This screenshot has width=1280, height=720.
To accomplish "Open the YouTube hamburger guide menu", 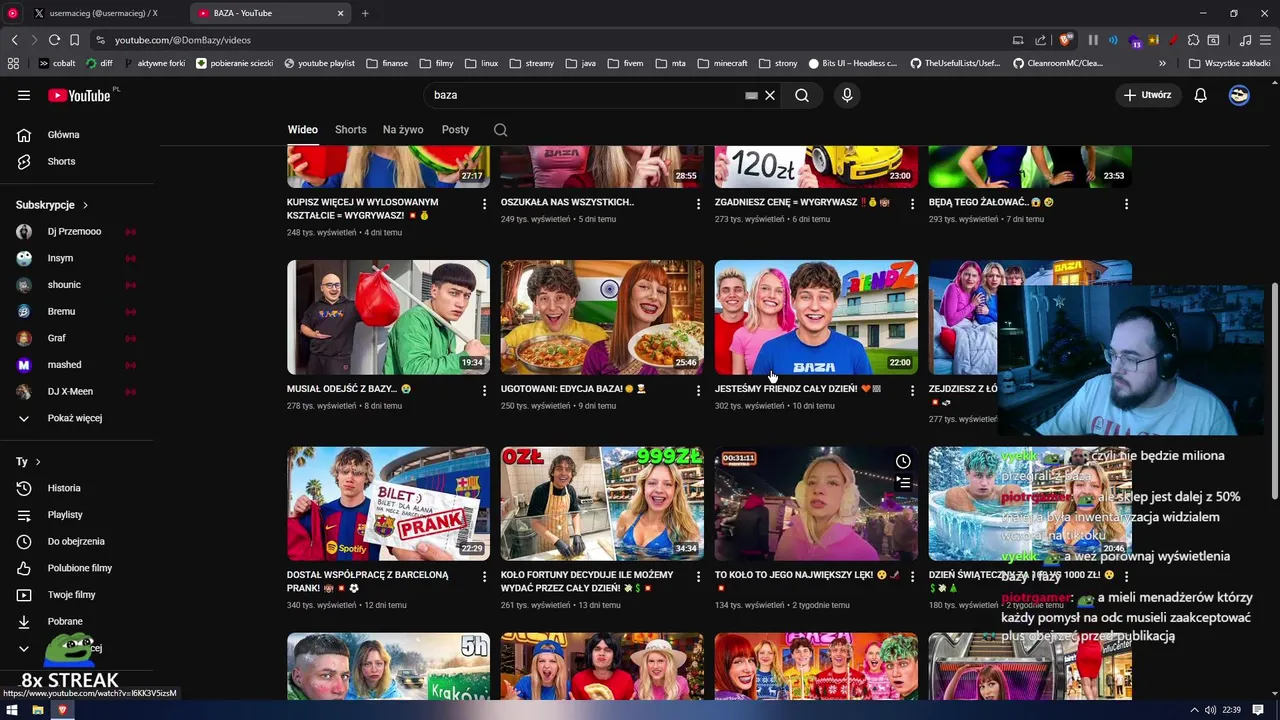I will point(24,95).
